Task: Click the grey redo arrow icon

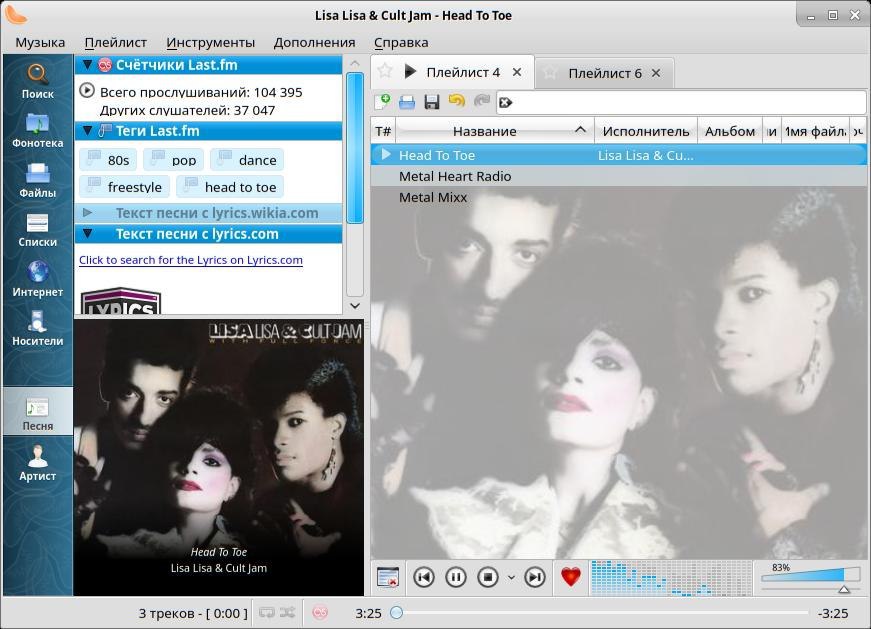Action: click(482, 101)
